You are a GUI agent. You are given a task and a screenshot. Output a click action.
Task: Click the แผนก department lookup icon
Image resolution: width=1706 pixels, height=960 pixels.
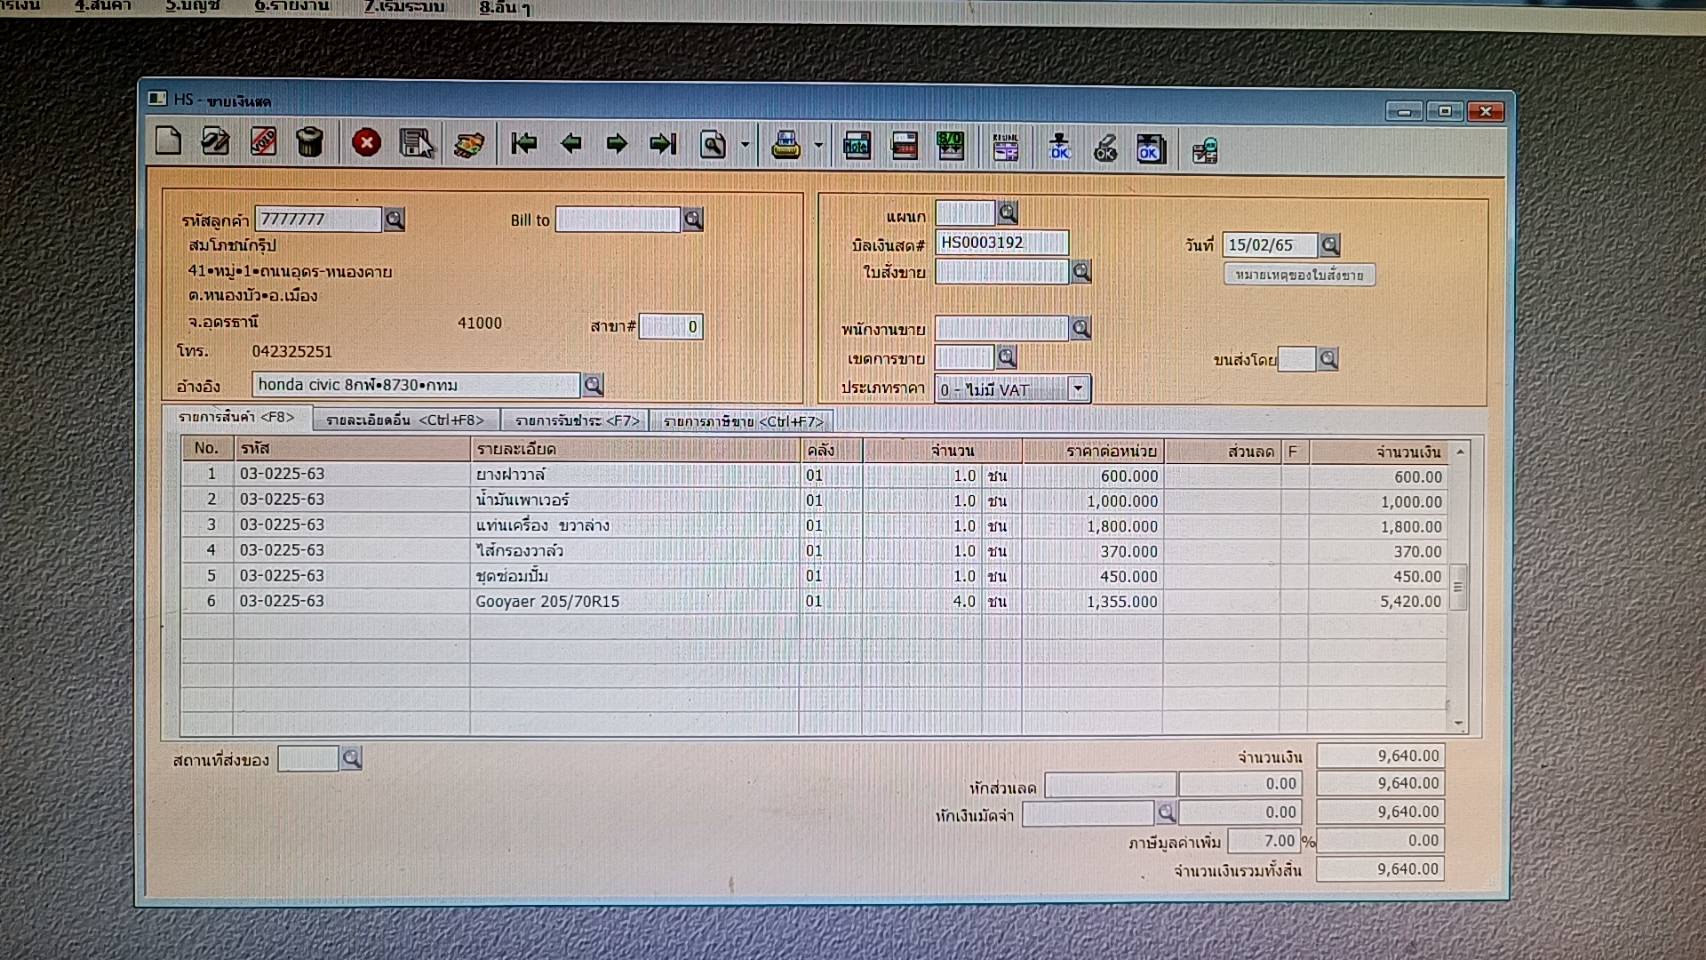pyautogui.click(x=1008, y=212)
